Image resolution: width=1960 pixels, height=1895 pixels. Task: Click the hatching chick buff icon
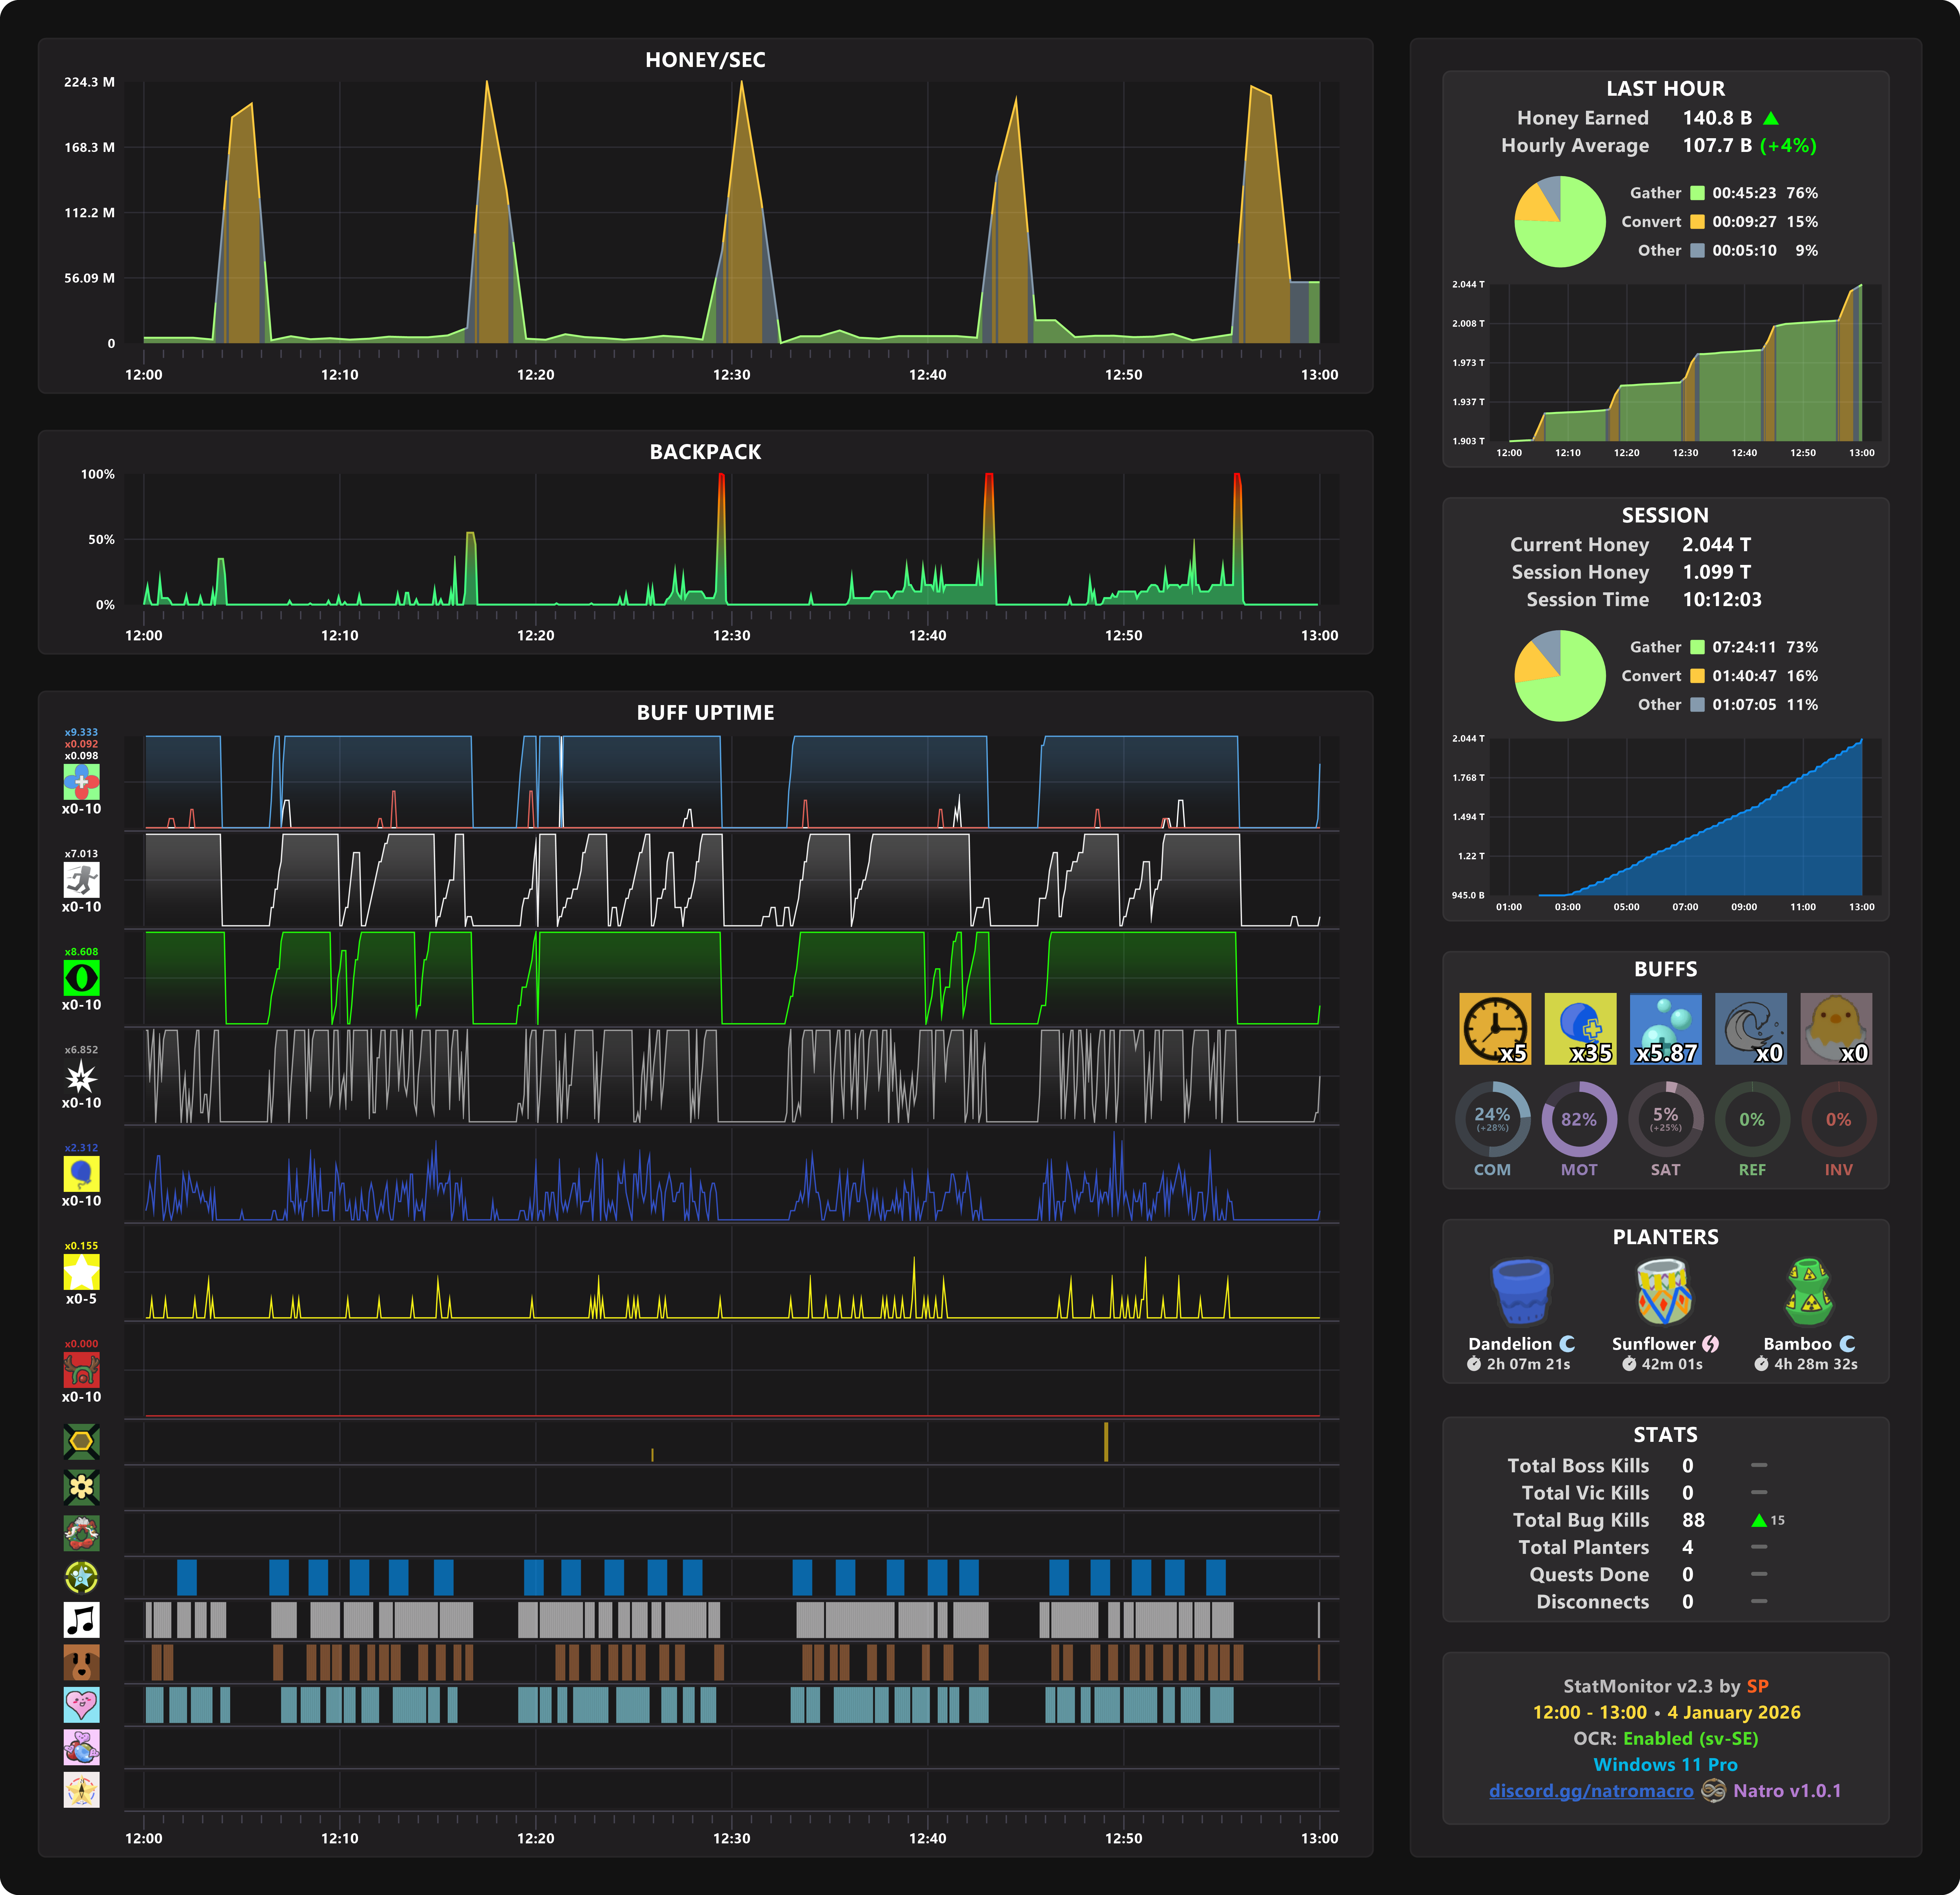(1836, 1028)
